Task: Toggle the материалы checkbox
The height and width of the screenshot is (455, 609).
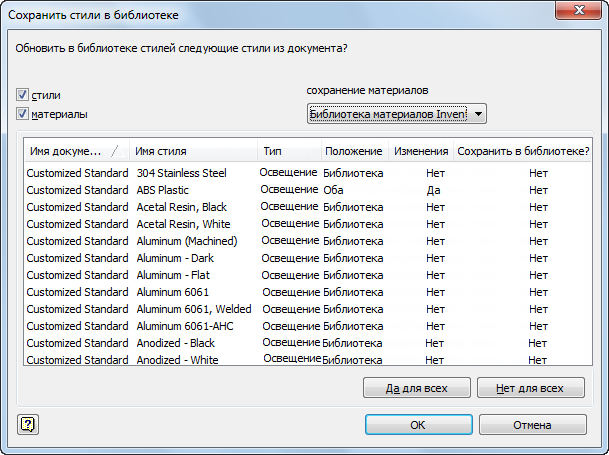Action: click(x=22, y=114)
